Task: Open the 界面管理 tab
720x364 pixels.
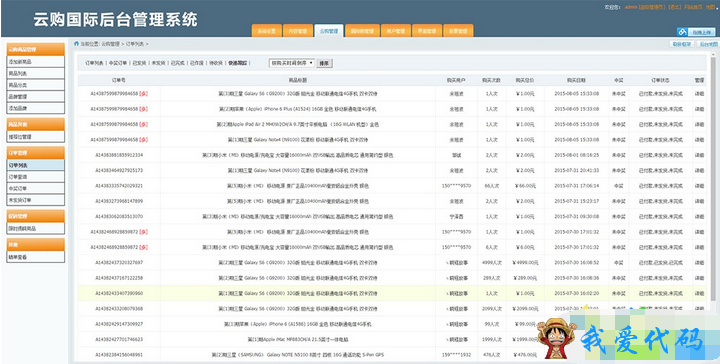Action: click(427, 31)
